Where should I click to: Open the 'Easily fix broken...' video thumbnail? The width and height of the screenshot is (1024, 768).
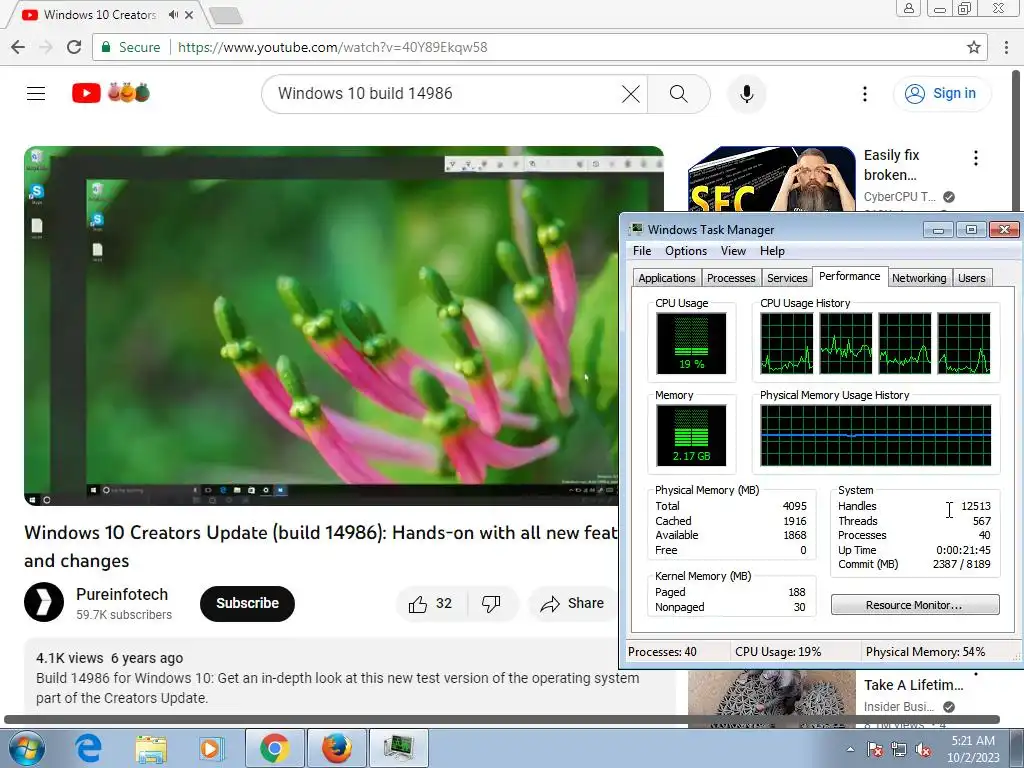pyautogui.click(x=771, y=179)
